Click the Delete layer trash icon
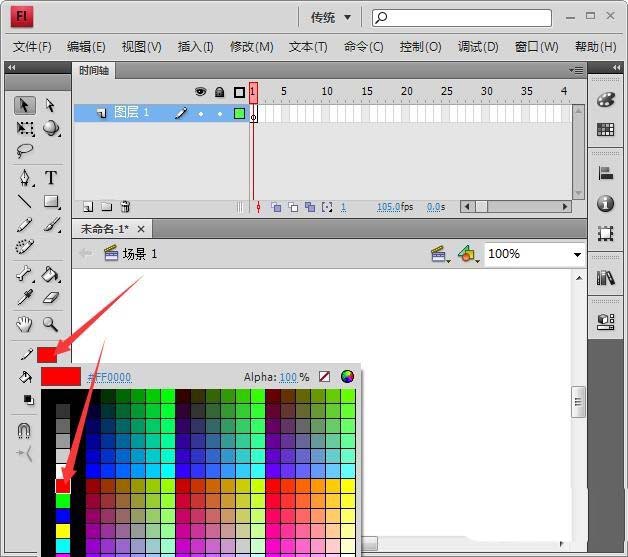 pos(125,207)
